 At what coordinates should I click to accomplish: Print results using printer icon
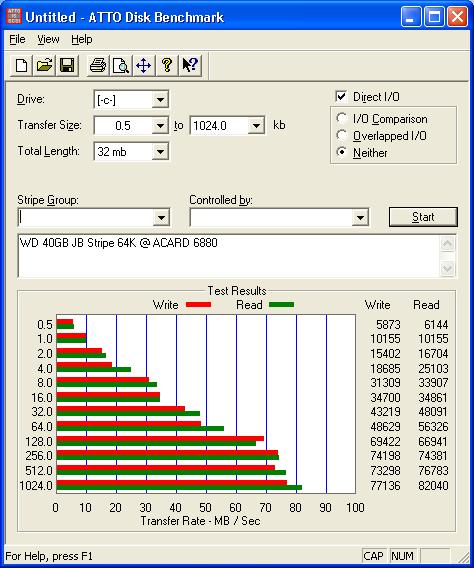click(x=98, y=66)
